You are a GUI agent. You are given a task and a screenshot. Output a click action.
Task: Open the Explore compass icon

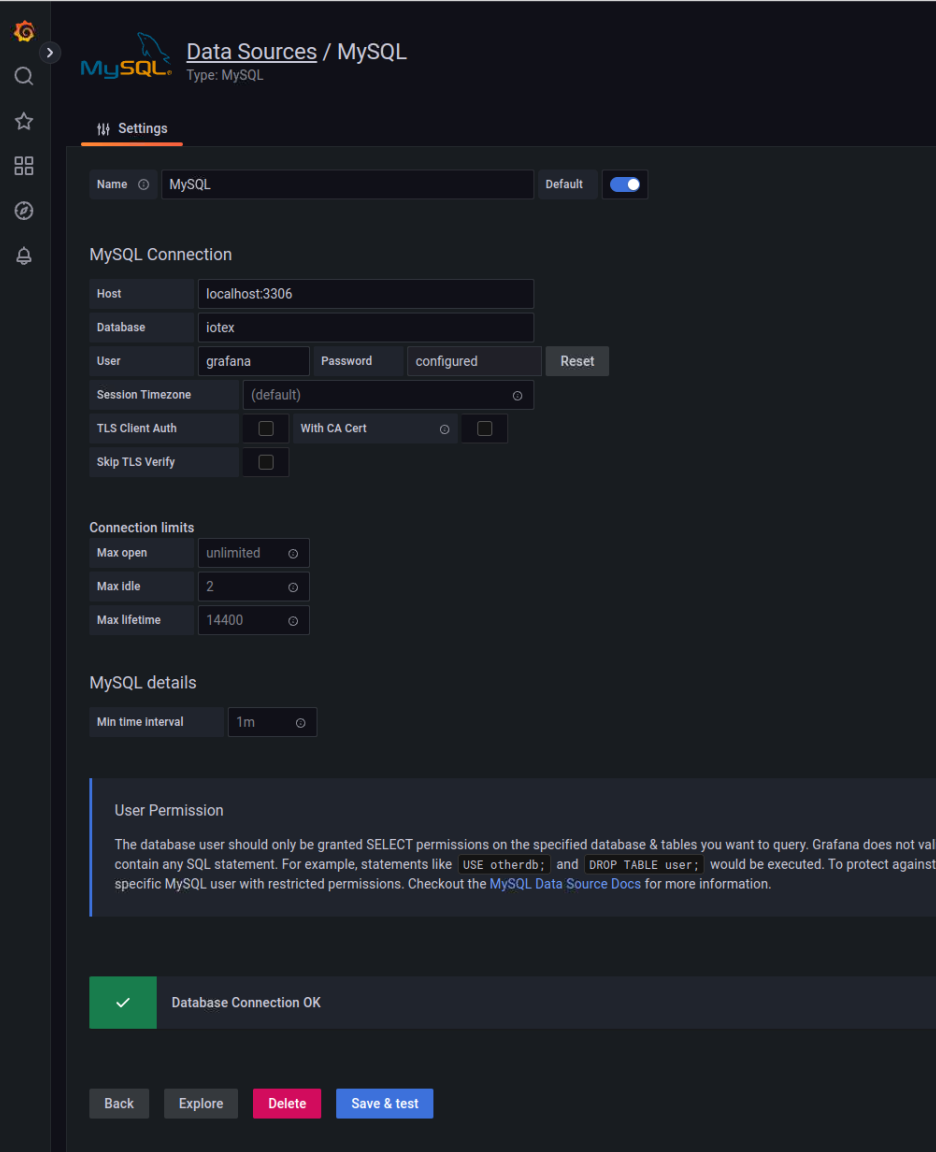coord(24,211)
